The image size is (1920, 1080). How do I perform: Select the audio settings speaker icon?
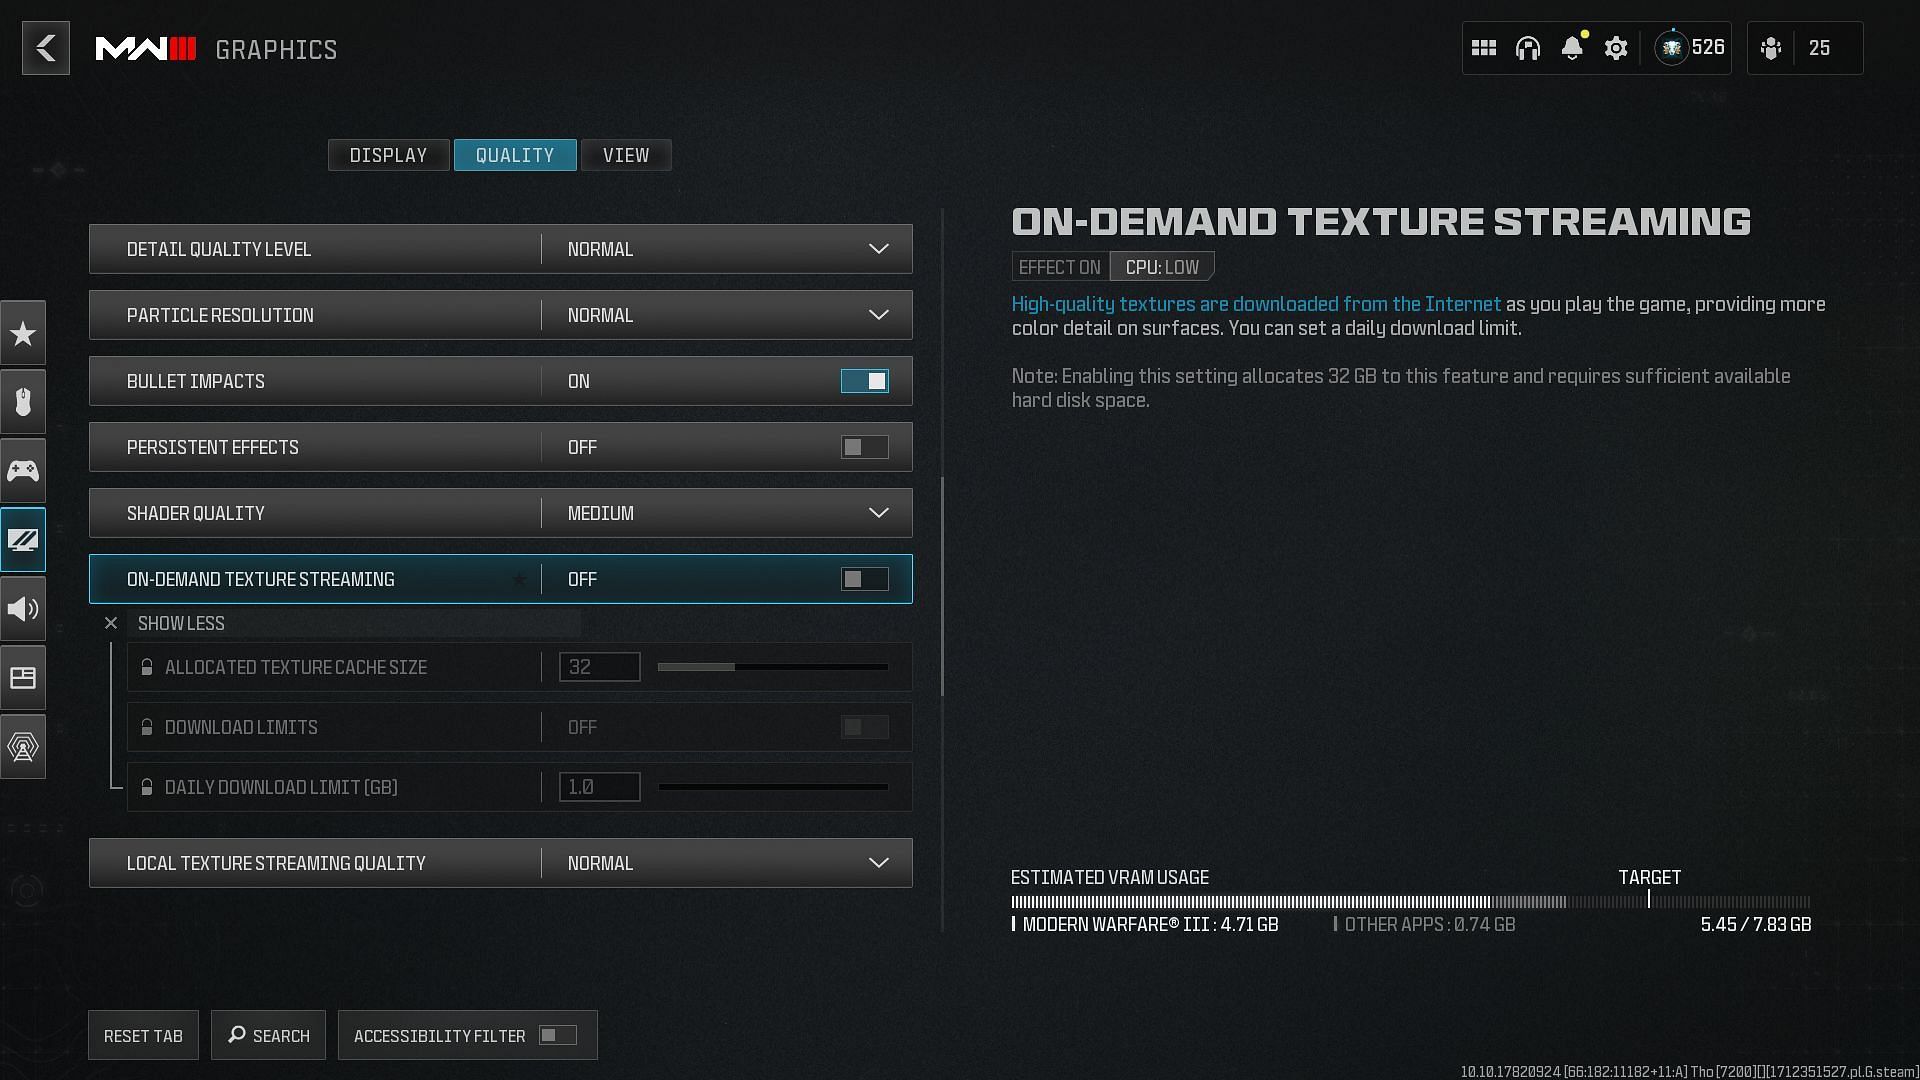24,608
